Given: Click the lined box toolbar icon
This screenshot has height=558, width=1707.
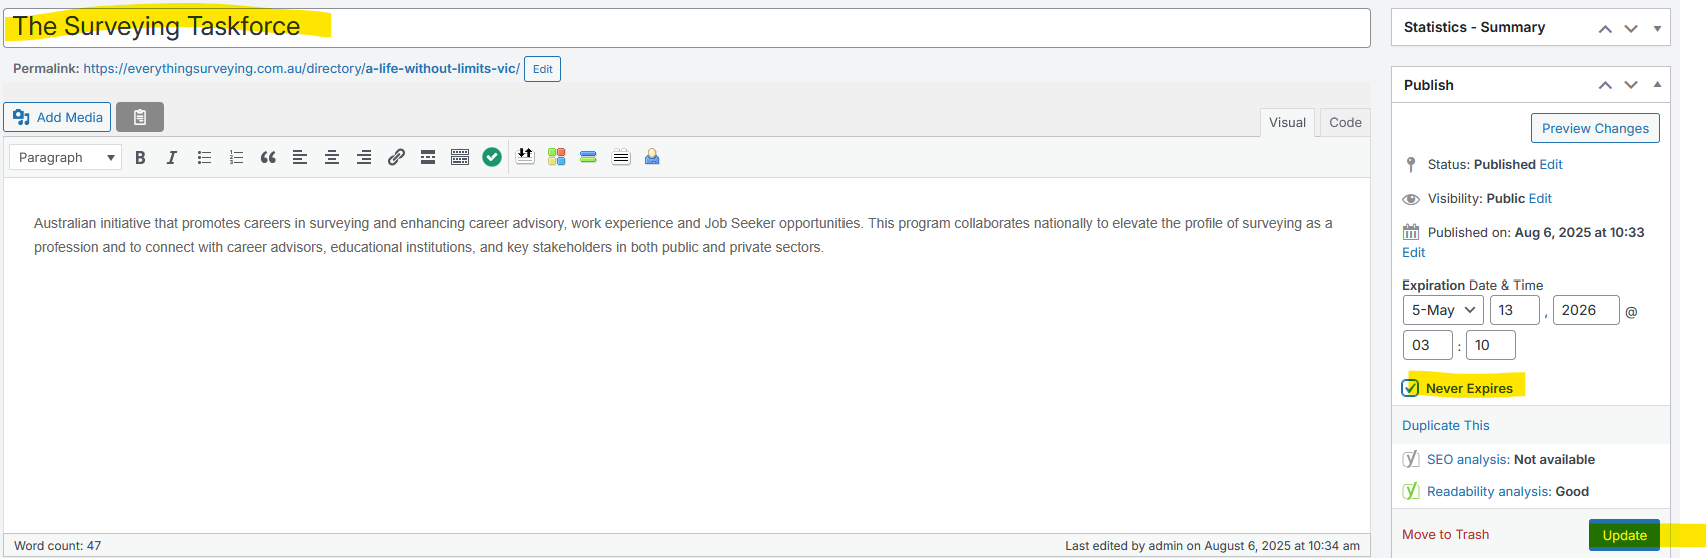Looking at the screenshot, I should pyautogui.click(x=621, y=157).
